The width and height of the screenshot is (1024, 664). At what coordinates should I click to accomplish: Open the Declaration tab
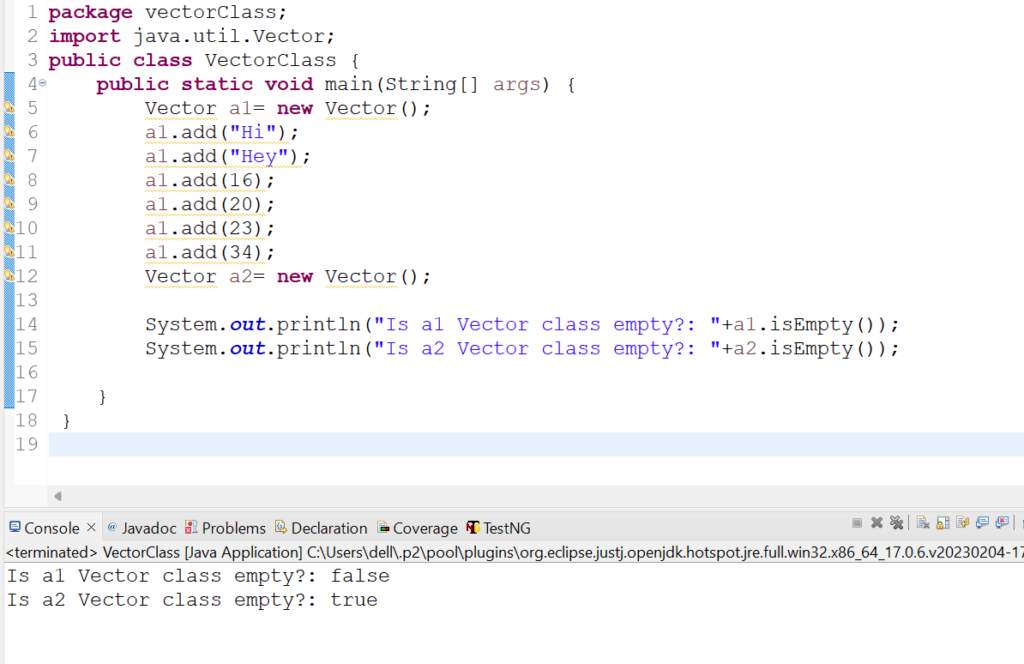click(329, 528)
